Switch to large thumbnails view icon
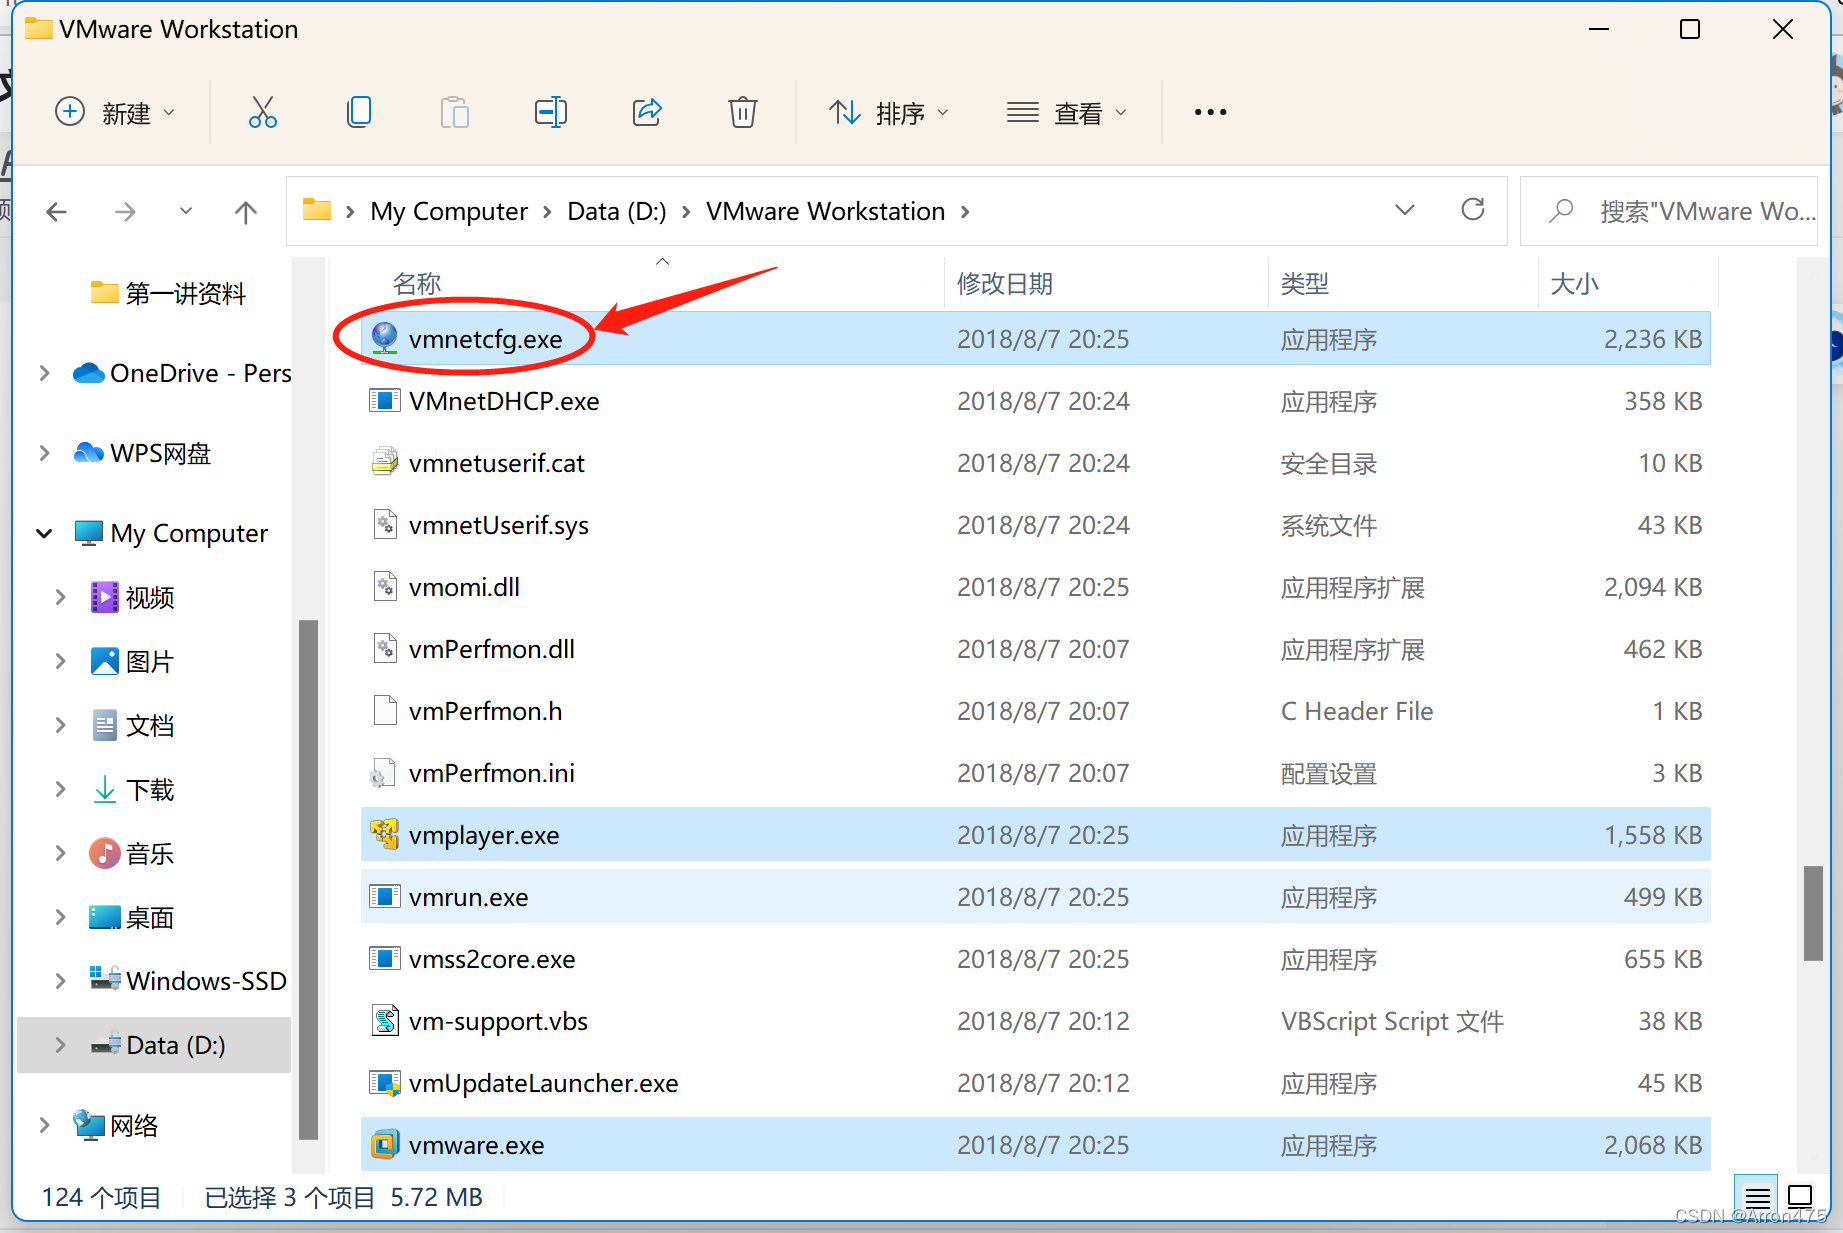The width and height of the screenshot is (1843, 1233). click(1800, 1196)
